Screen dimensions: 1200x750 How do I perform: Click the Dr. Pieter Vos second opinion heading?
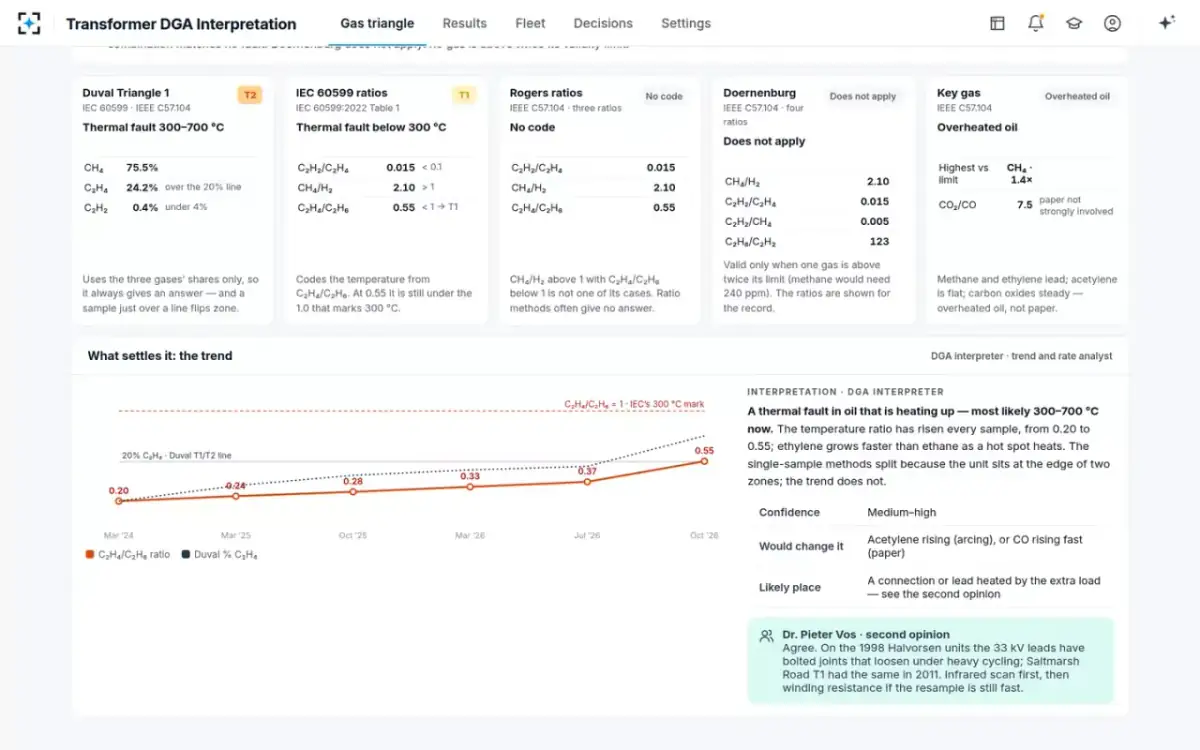pos(866,635)
